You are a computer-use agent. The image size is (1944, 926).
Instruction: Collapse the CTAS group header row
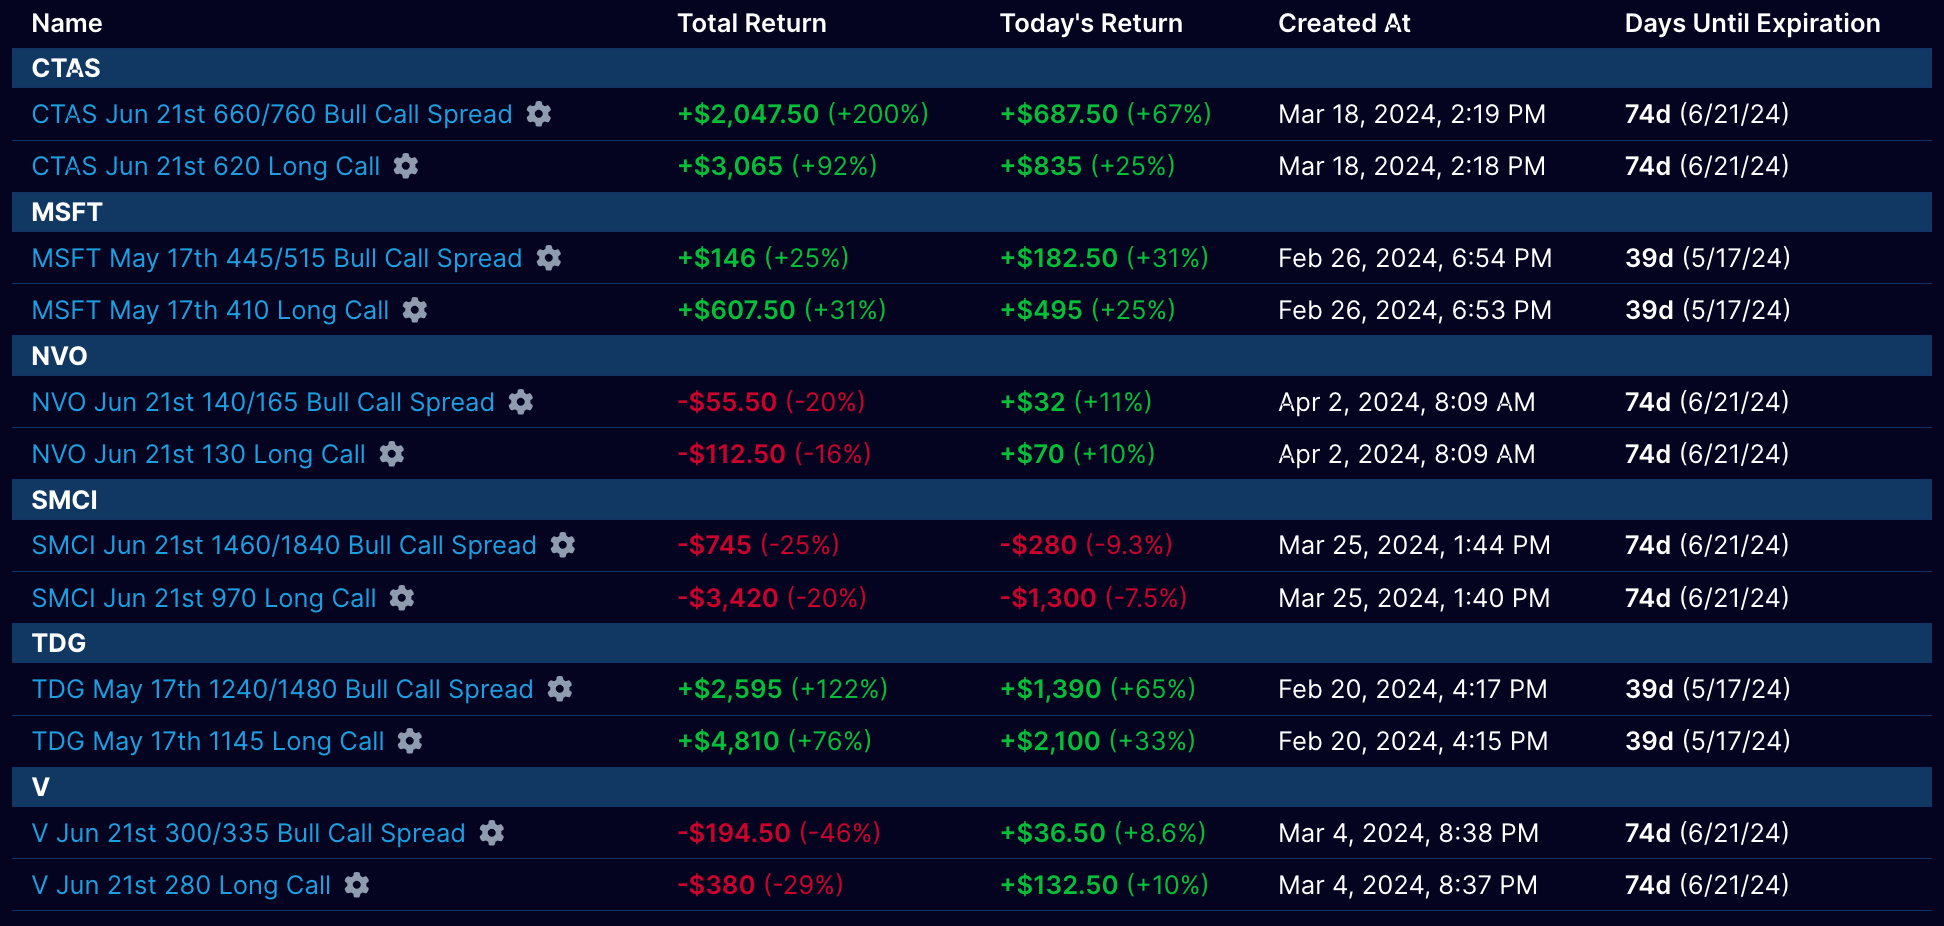pos(972,68)
